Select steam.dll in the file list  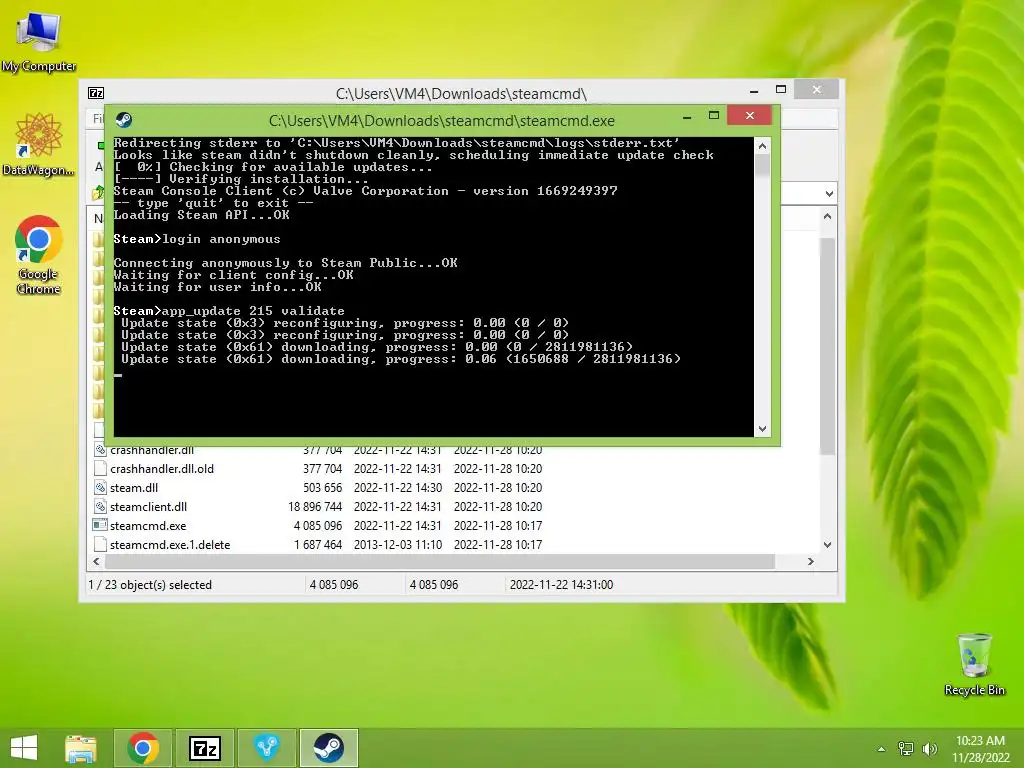pos(134,488)
